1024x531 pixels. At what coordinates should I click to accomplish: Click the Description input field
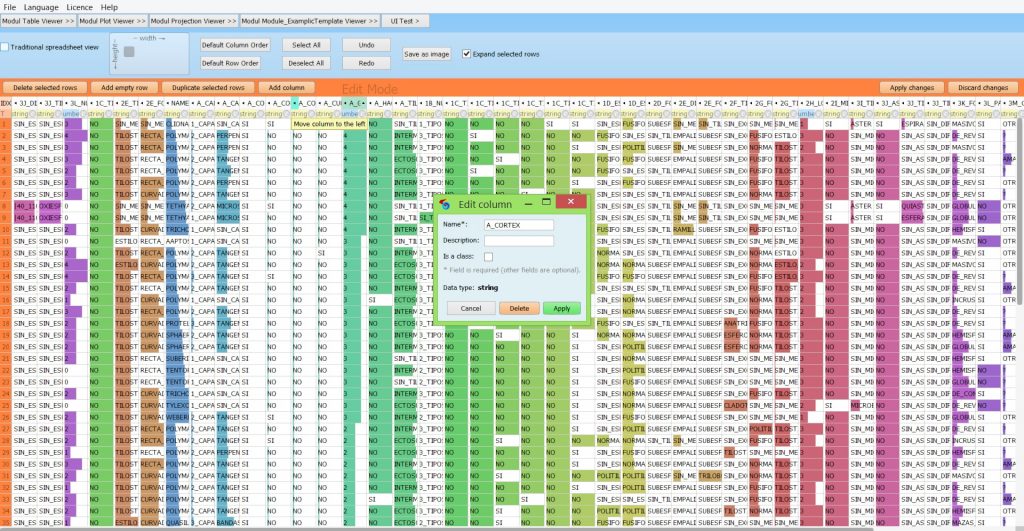pyautogui.click(x=518, y=241)
